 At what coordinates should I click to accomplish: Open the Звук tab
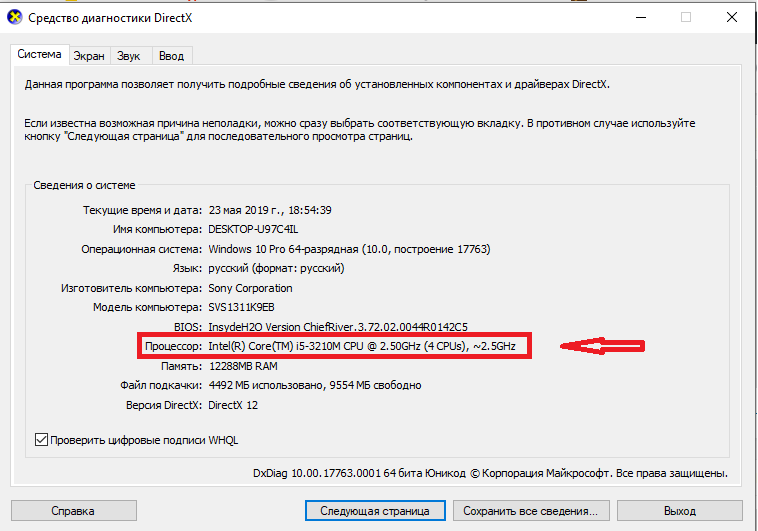pyautogui.click(x=129, y=56)
